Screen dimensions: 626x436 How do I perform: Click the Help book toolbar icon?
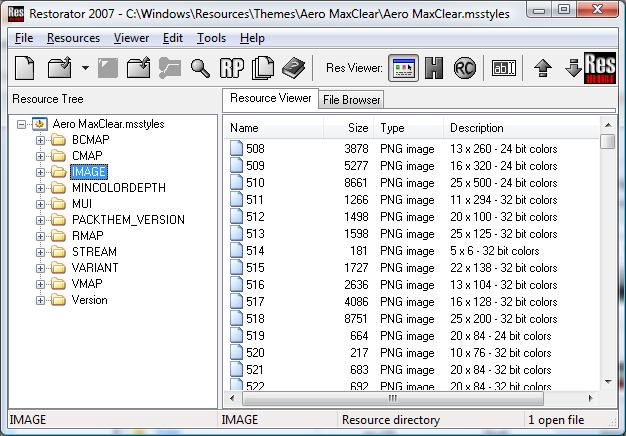point(293,68)
